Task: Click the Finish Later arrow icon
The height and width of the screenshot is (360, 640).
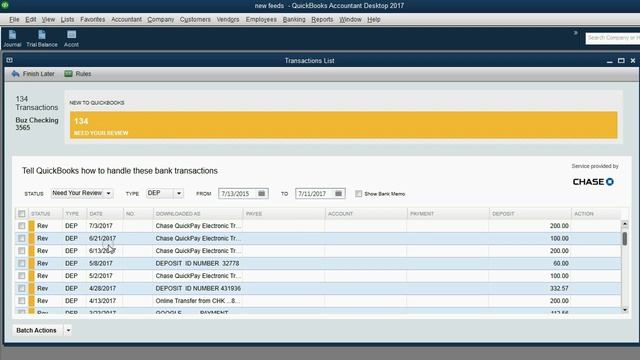Action: tap(16, 74)
